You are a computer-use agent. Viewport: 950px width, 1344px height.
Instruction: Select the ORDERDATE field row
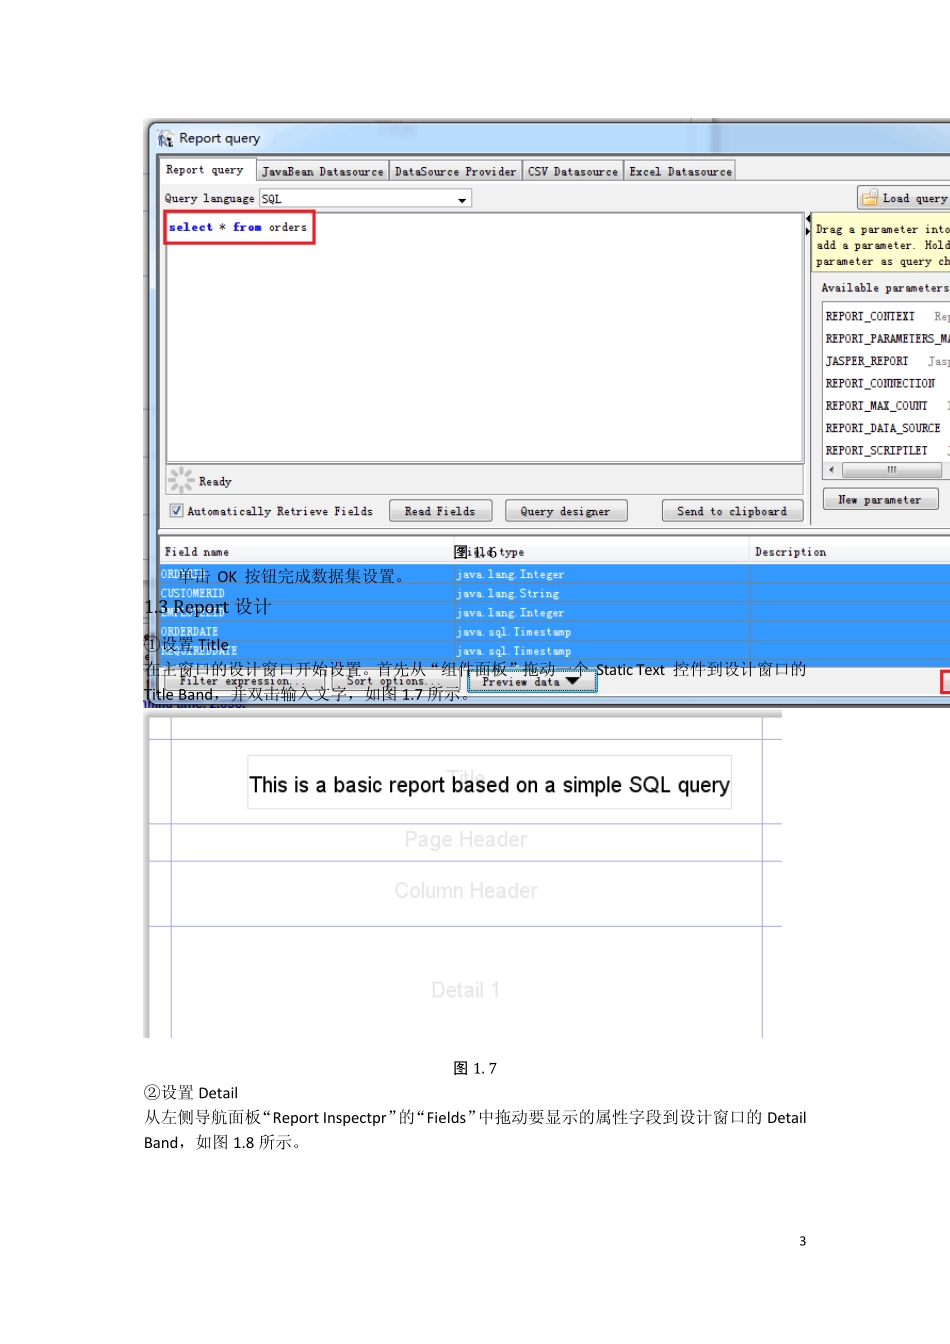555,631
